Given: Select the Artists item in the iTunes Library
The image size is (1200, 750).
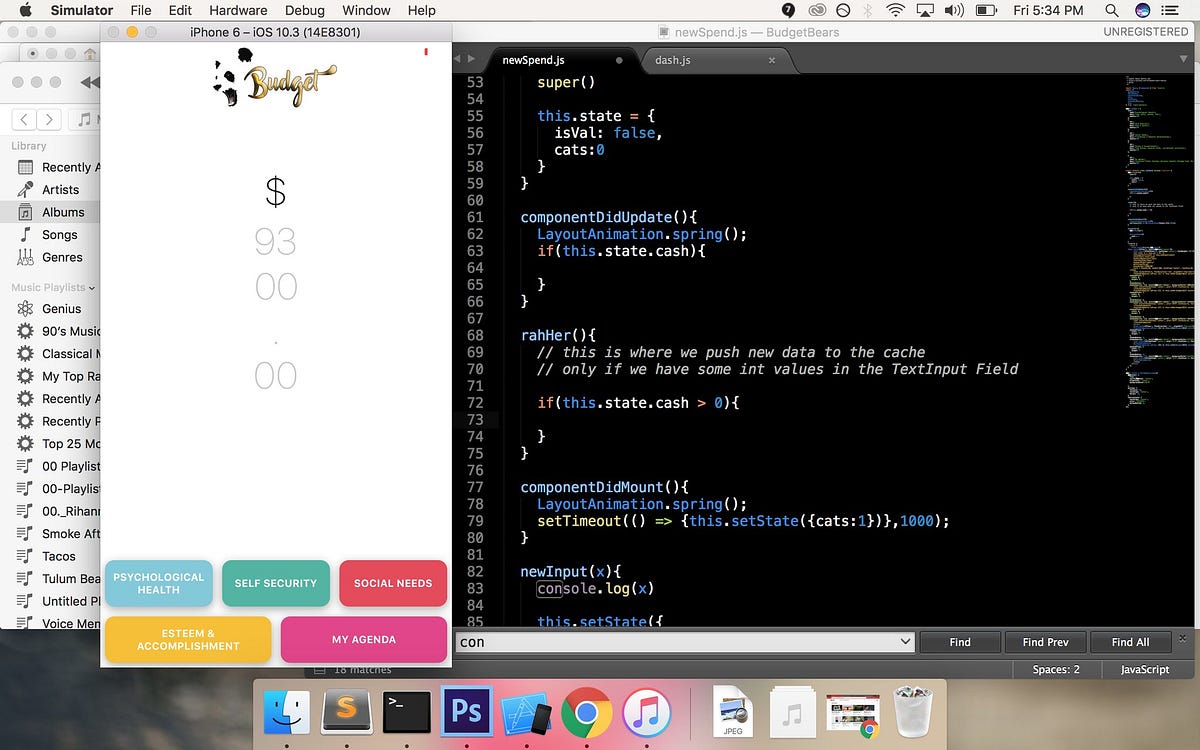Looking at the screenshot, I should pyautogui.click(x=62, y=189).
